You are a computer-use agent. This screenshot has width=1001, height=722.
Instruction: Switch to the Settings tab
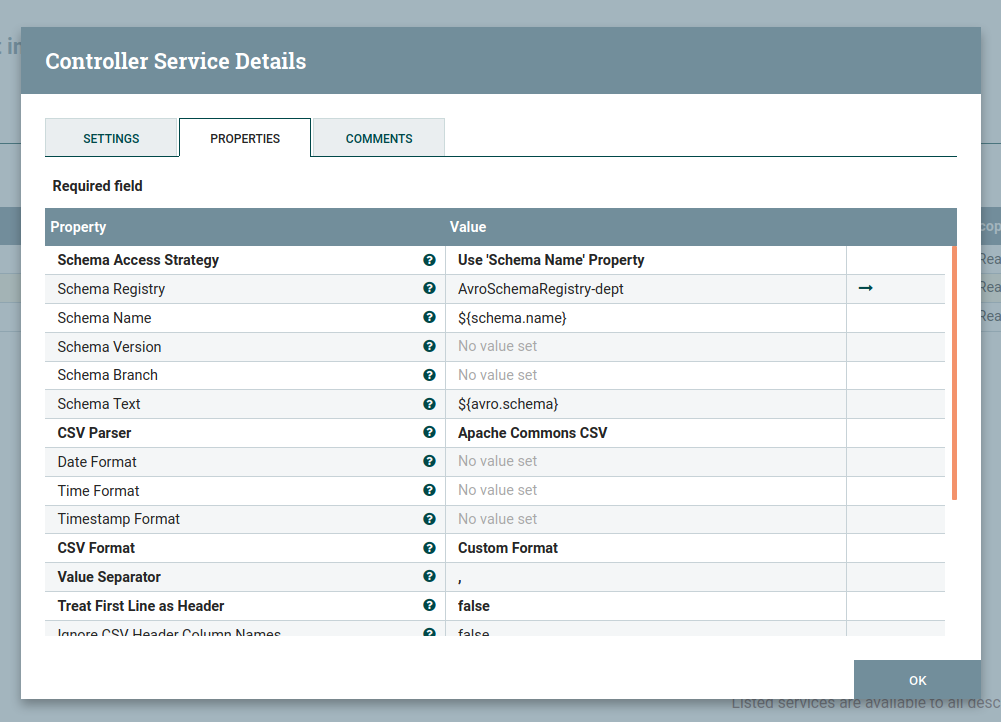pos(111,138)
